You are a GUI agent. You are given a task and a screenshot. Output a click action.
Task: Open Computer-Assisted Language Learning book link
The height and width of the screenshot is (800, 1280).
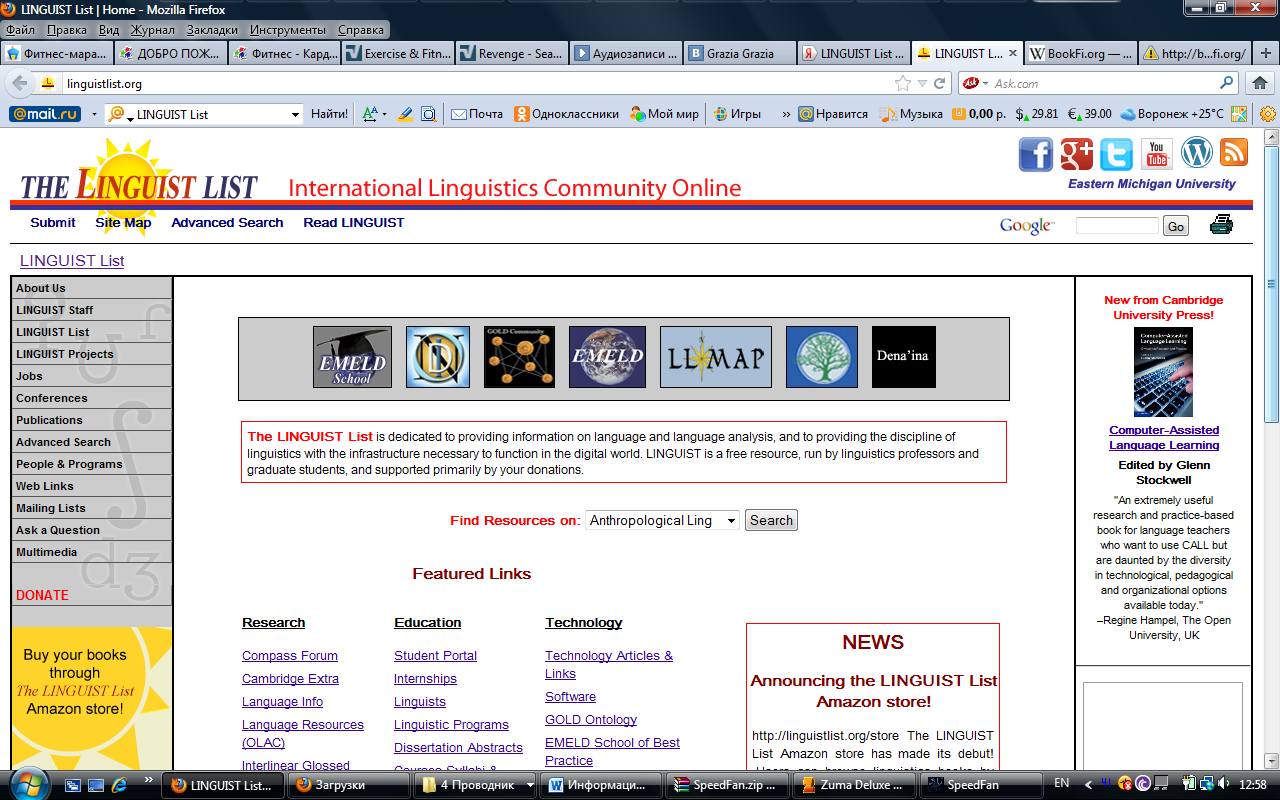click(1164, 438)
